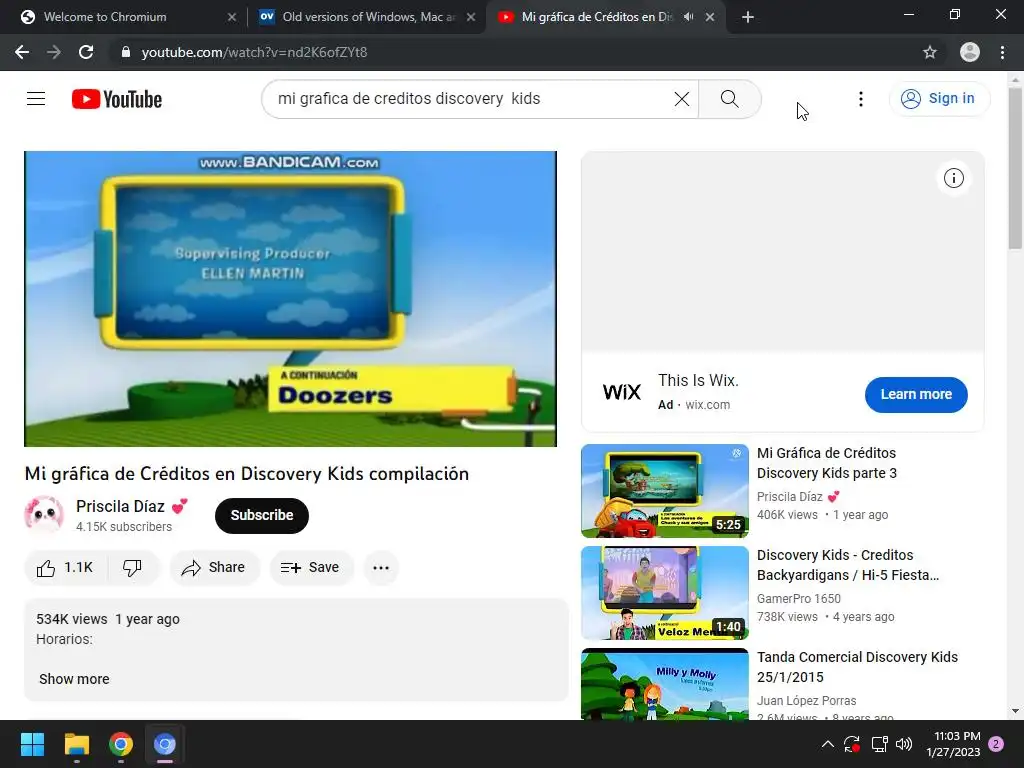
Task: Open Google Chrome from taskbar
Action: point(121,744)
